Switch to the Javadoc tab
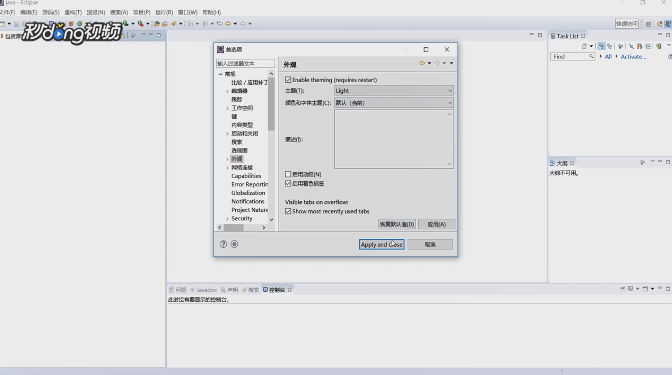The image size is (672, 375). 204,290
